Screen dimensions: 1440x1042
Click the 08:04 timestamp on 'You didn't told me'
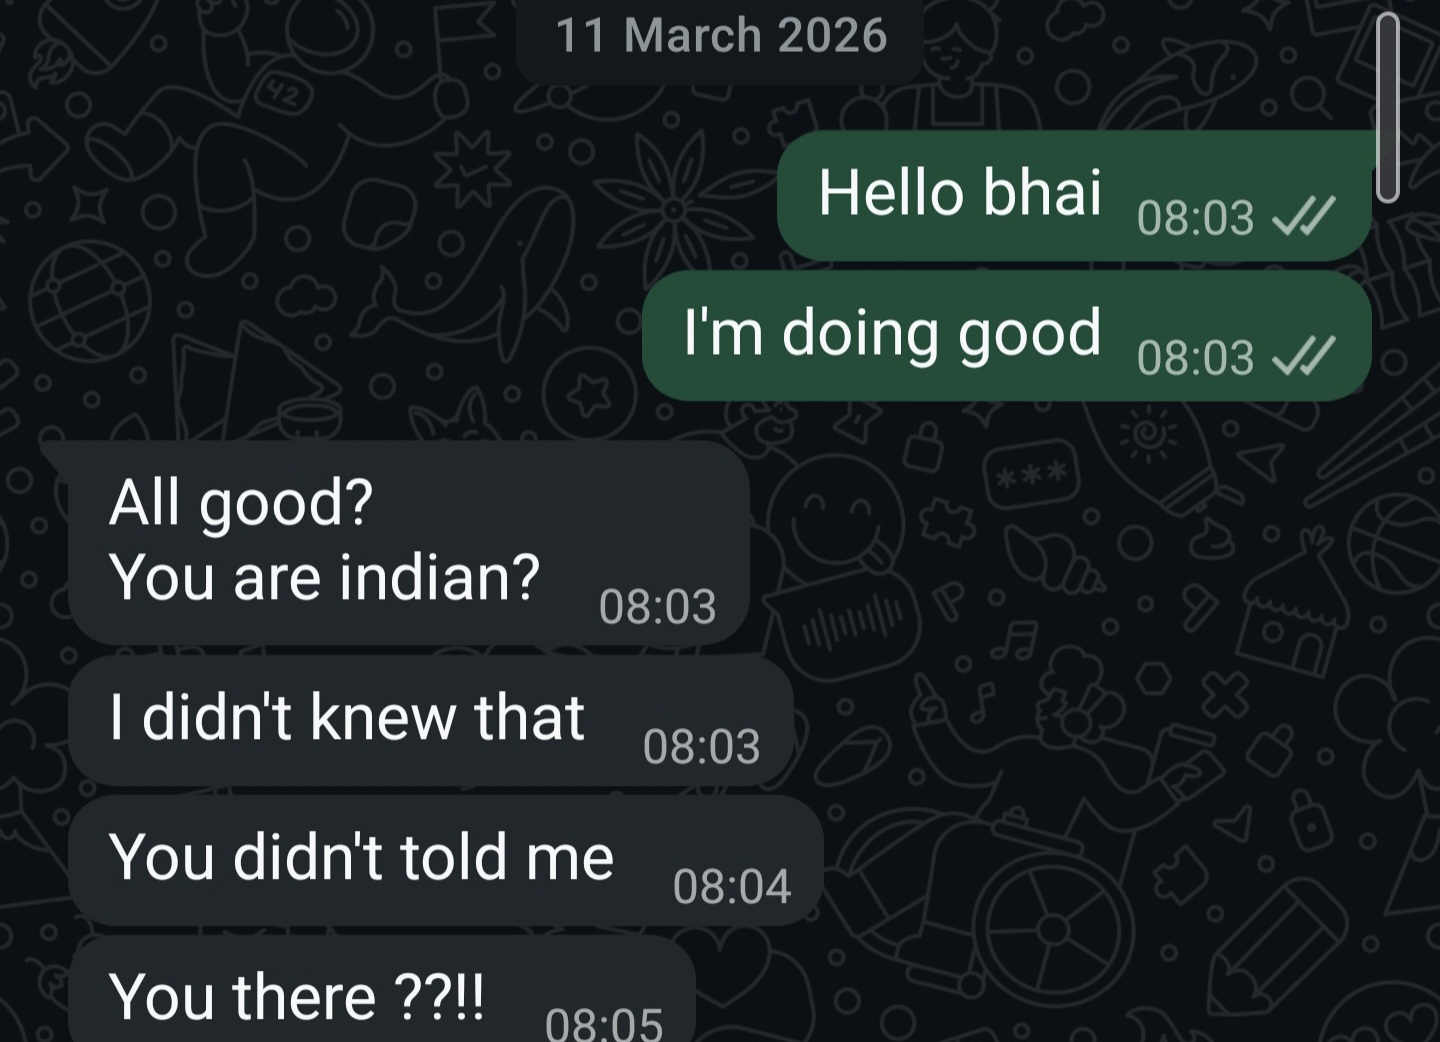tap(732, 887)
